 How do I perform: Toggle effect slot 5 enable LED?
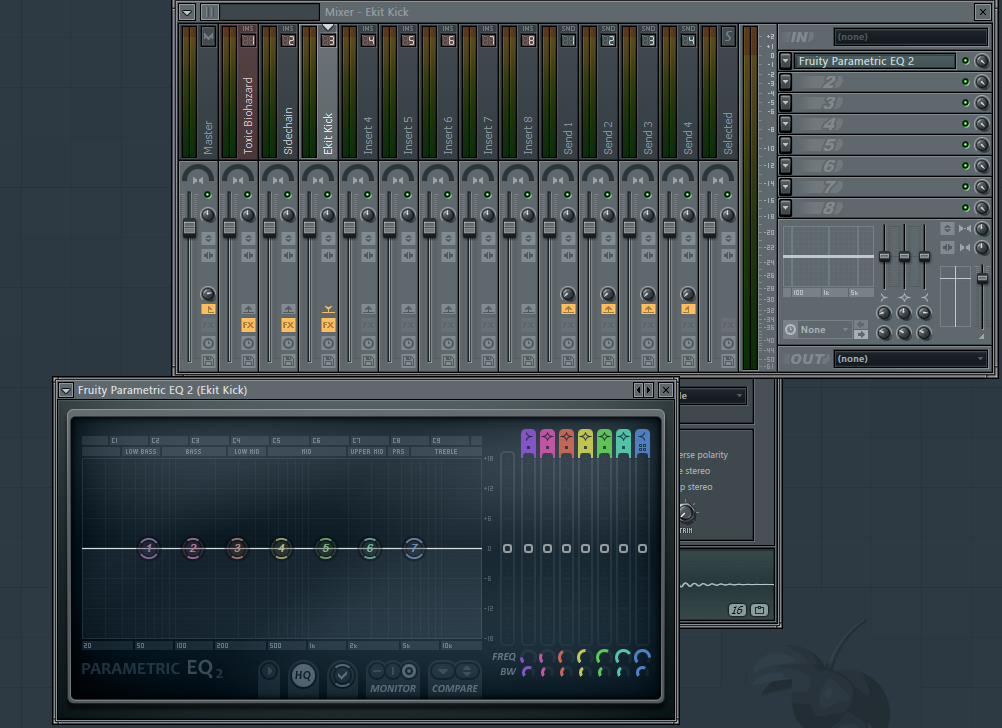point(966,145)
